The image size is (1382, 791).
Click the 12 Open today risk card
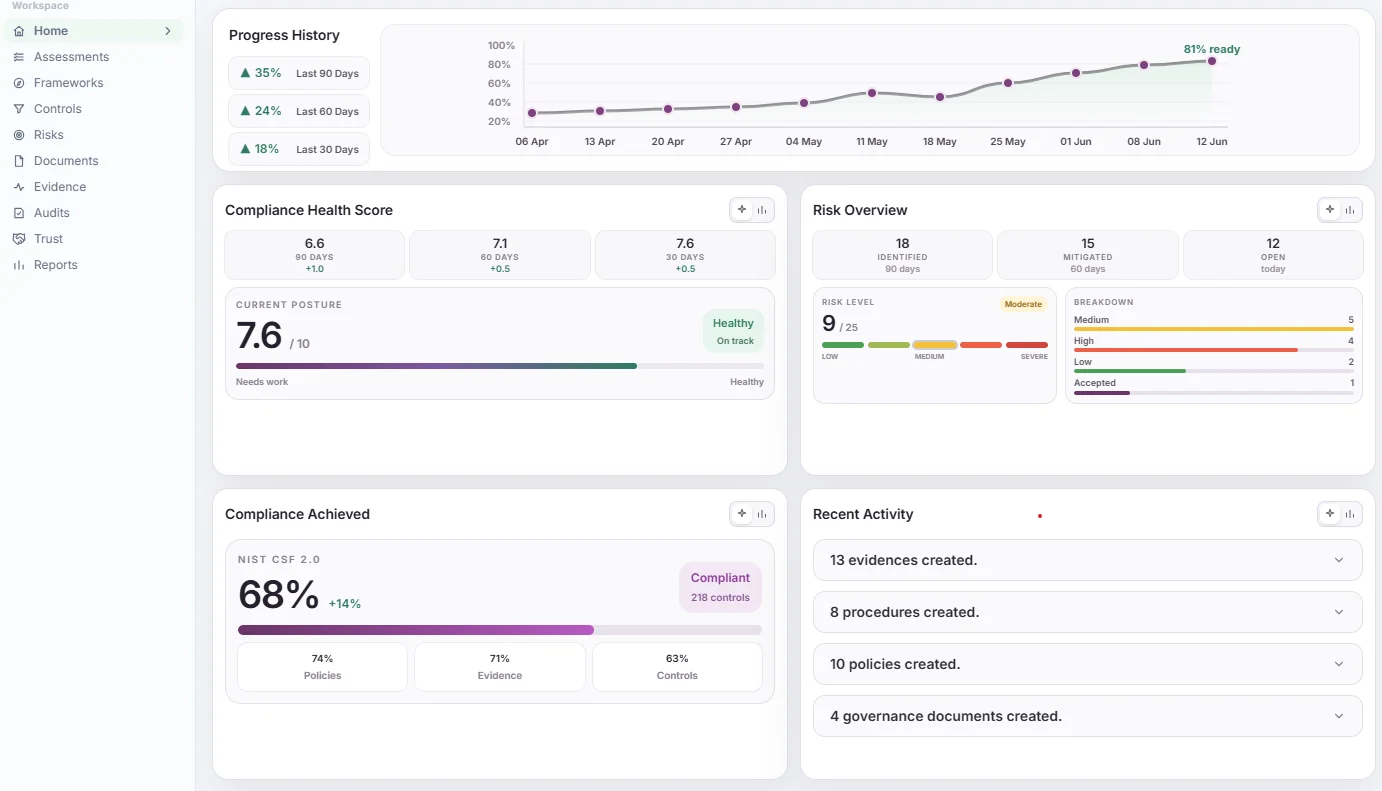[1273, 255]
